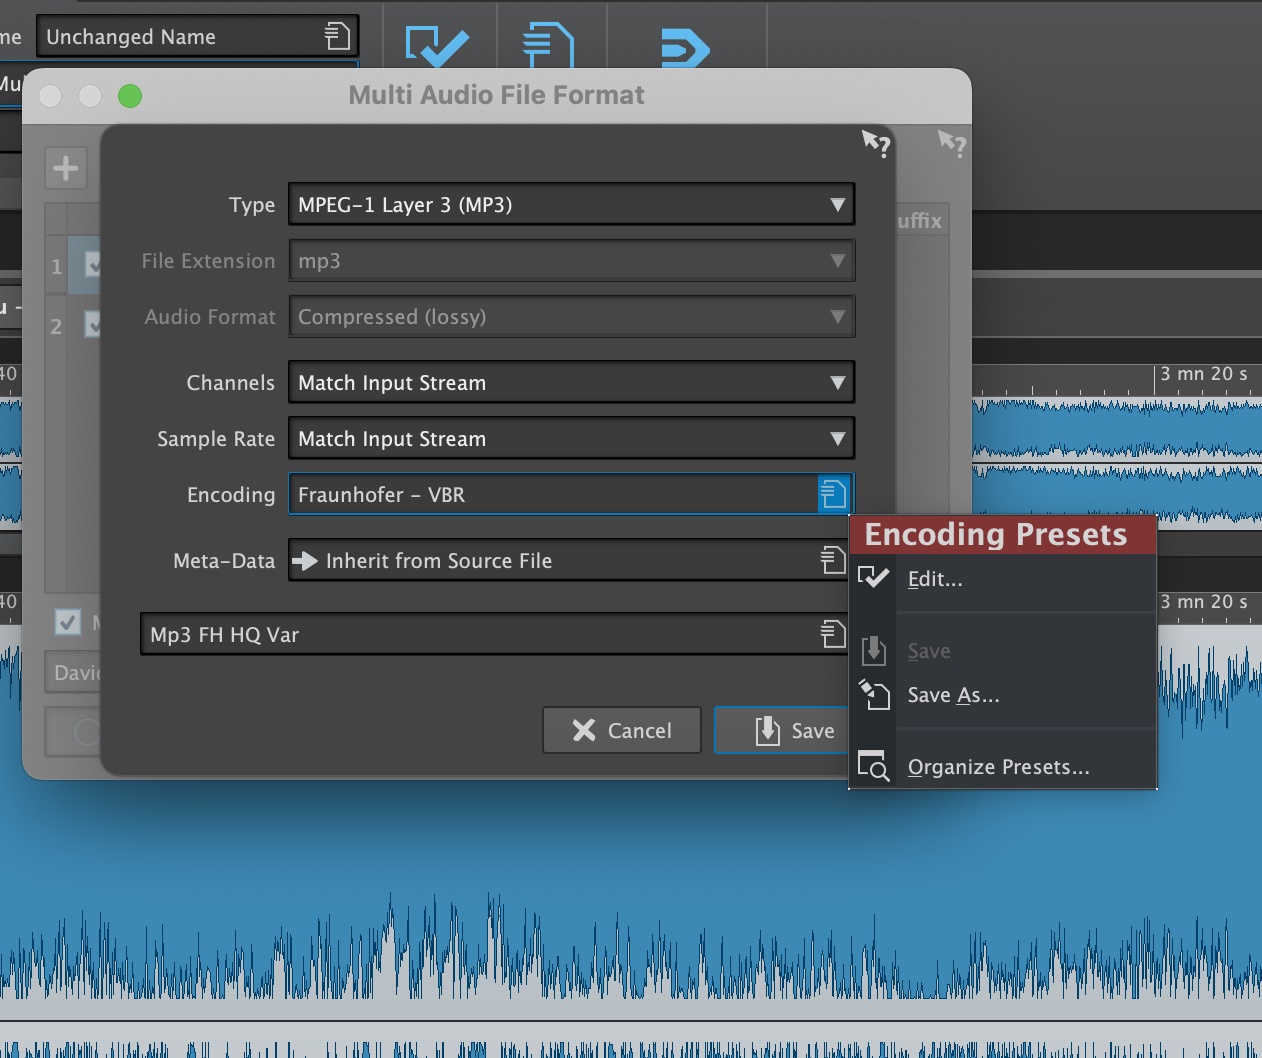Toggle the checkbox in the lower-left panel
The height and width of the screenshot is (1058, 1262).
[67, 622]
